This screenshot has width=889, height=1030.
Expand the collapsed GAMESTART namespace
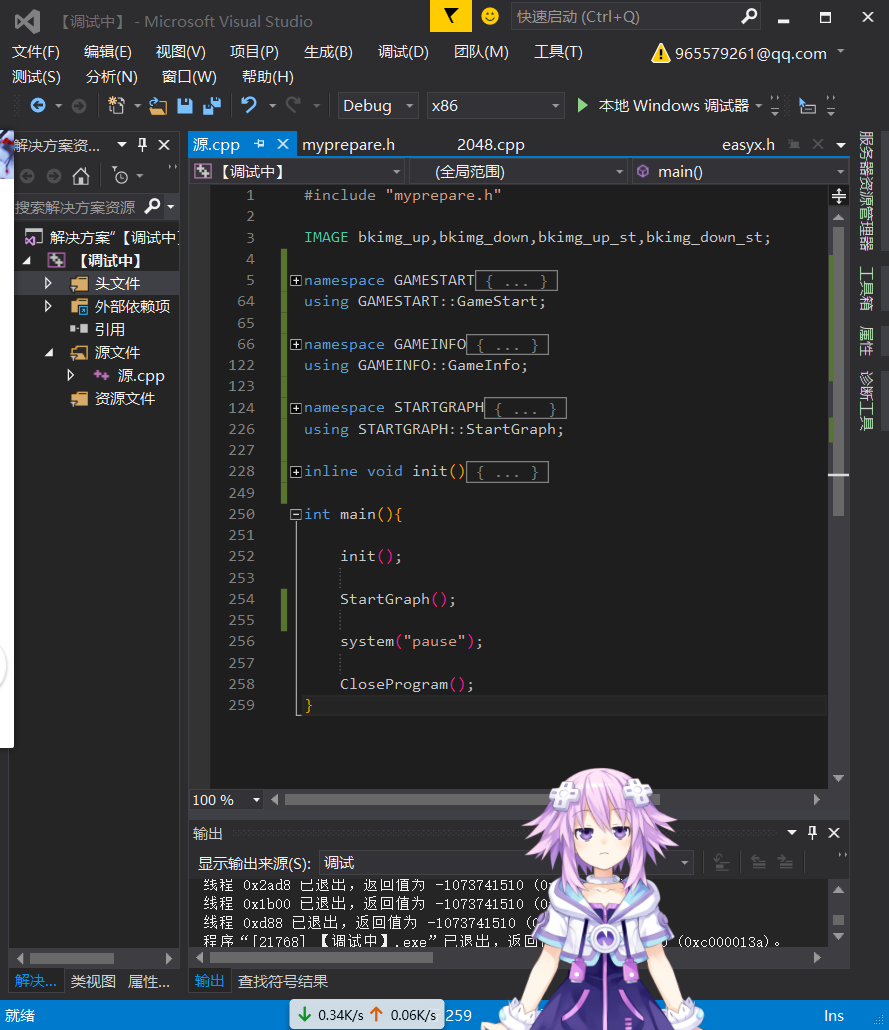coord(296,281)
